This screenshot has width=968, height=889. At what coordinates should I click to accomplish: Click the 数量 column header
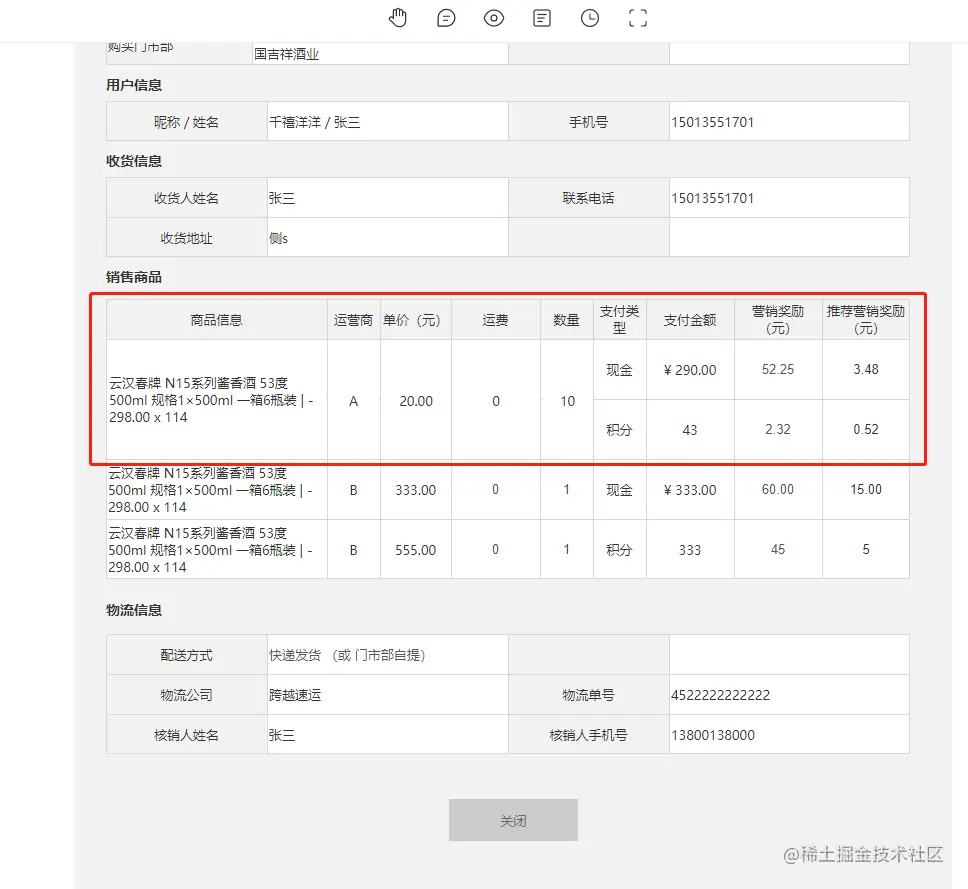(x=566, y=320)
